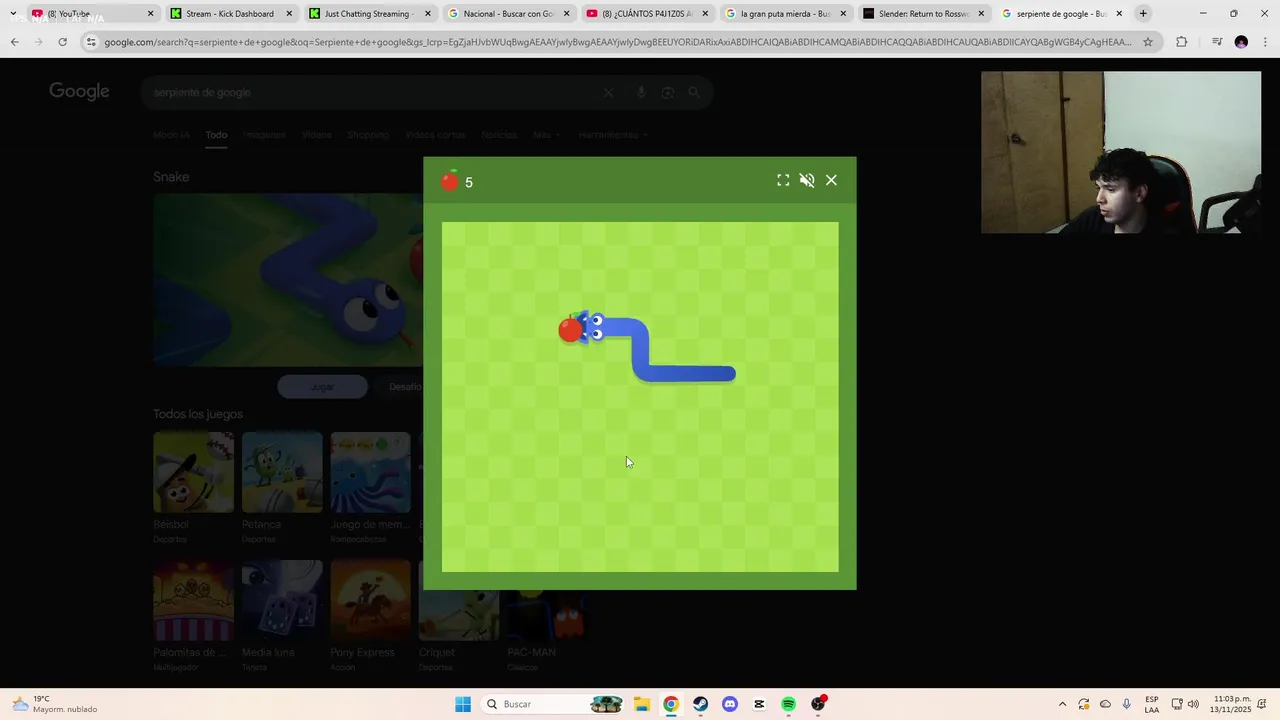The image size is (1280, 720).
Task: Open CapCut from the taskbar
Action: [x=759, y=704]
